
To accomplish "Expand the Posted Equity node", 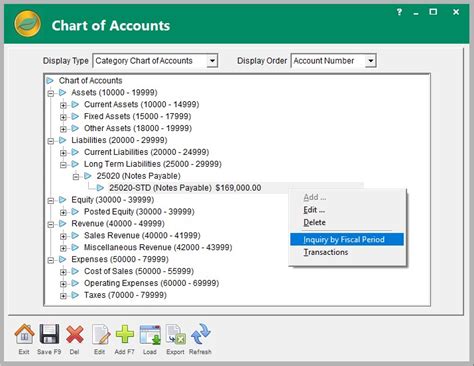I will pyautogui.click(x=63, y=212).
